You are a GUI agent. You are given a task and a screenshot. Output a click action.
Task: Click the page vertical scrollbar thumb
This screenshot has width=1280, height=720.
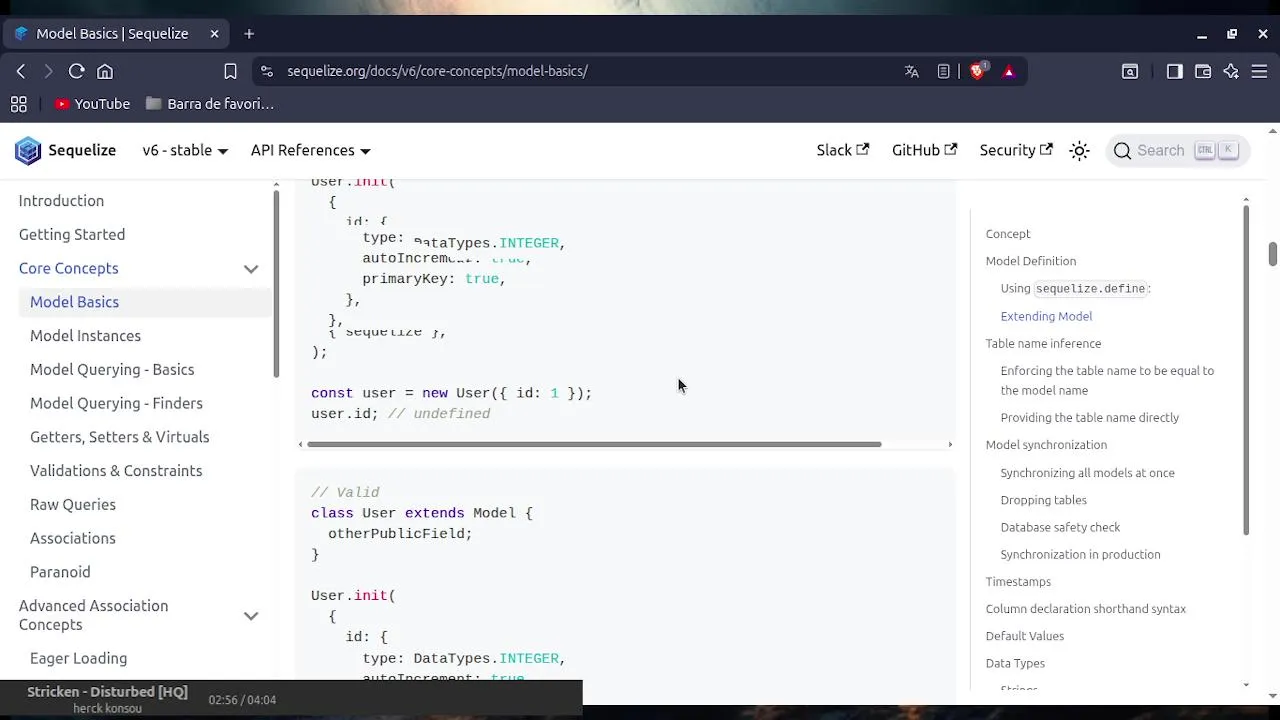coord(1272,254)
